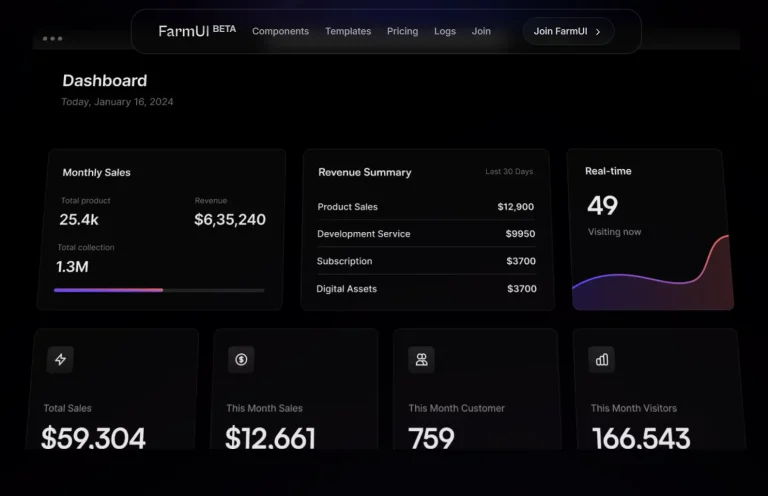Image resolution: width=768 pixels, height=496 pixels.
Task: Go to the Templates page
Action: click(x=348, y=31)
